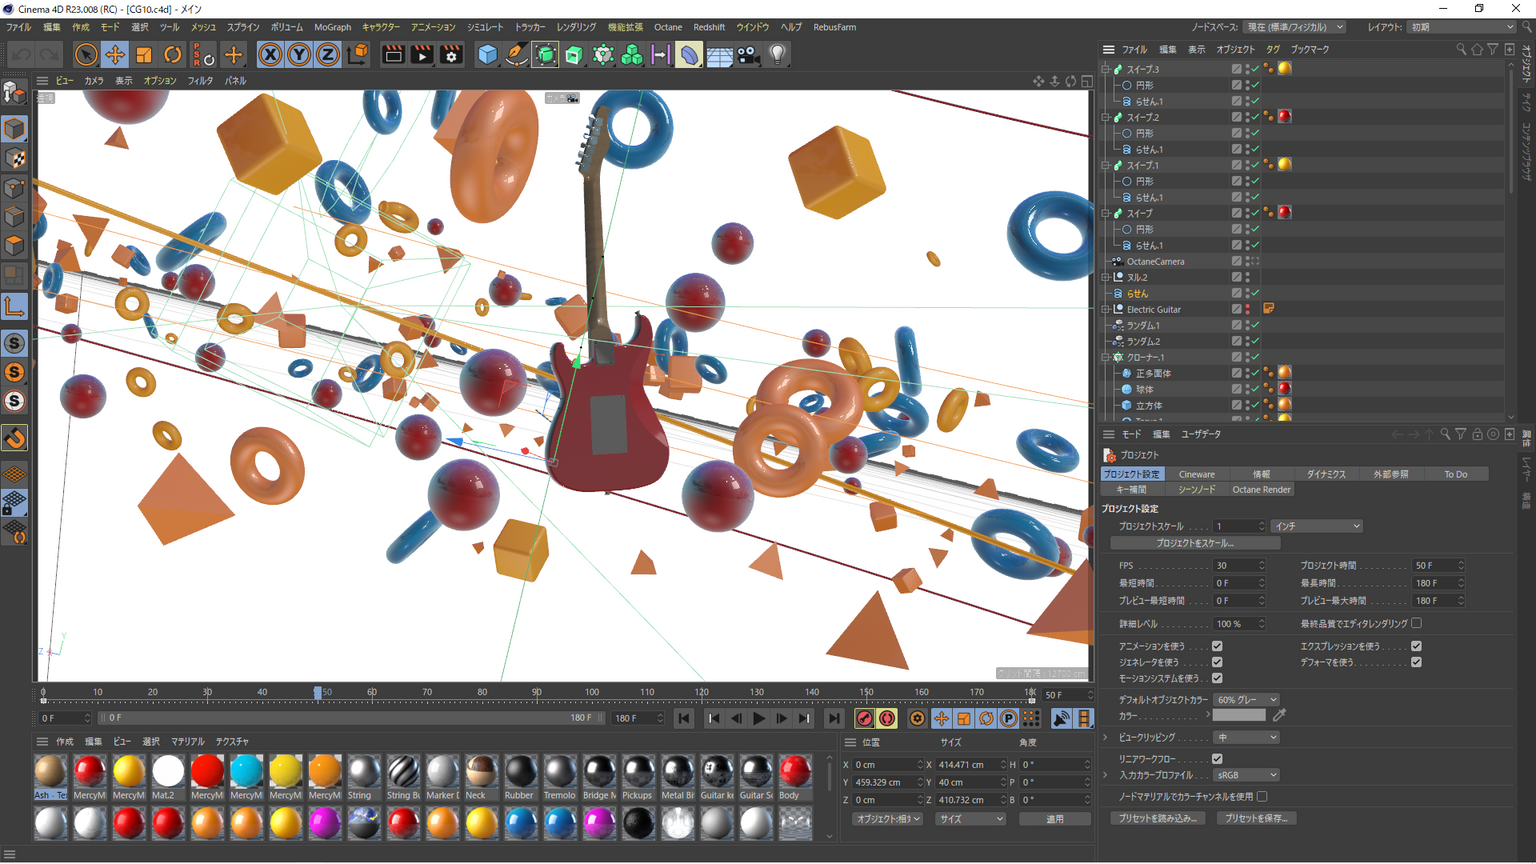Viewport: 1536px width, 864px height.
Task: Click the Camera object icon in toolbar
Action: point(748,55)
